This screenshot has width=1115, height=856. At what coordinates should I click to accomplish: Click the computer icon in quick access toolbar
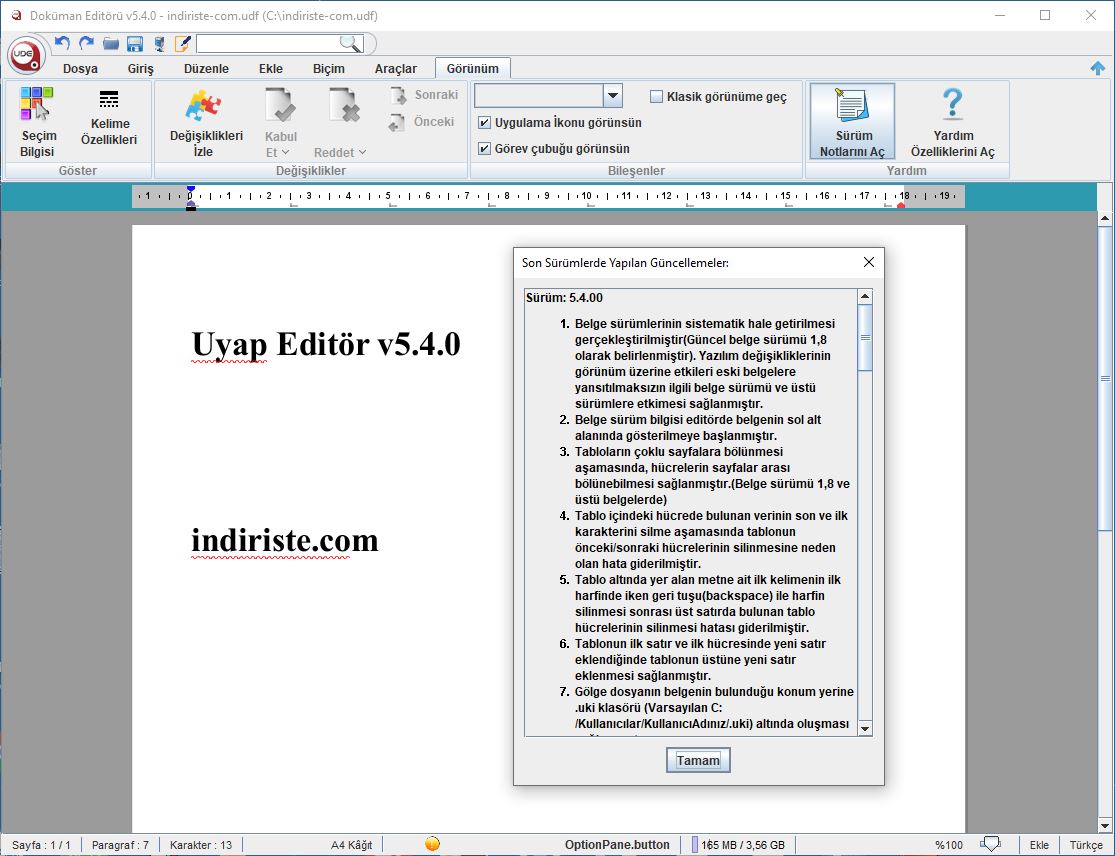point(159,44)
